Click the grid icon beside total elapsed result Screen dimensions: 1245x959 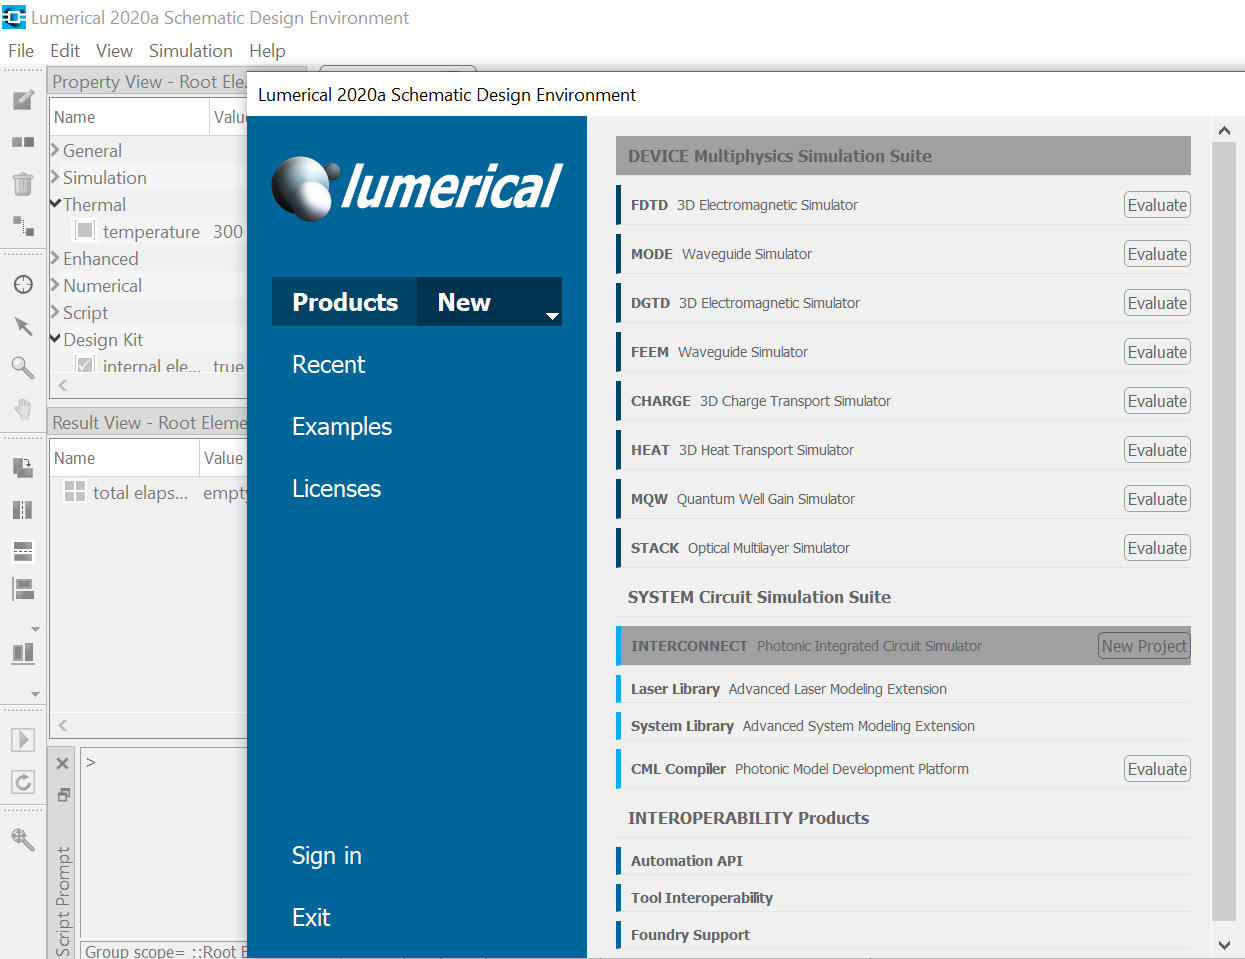tap(75, 491)
